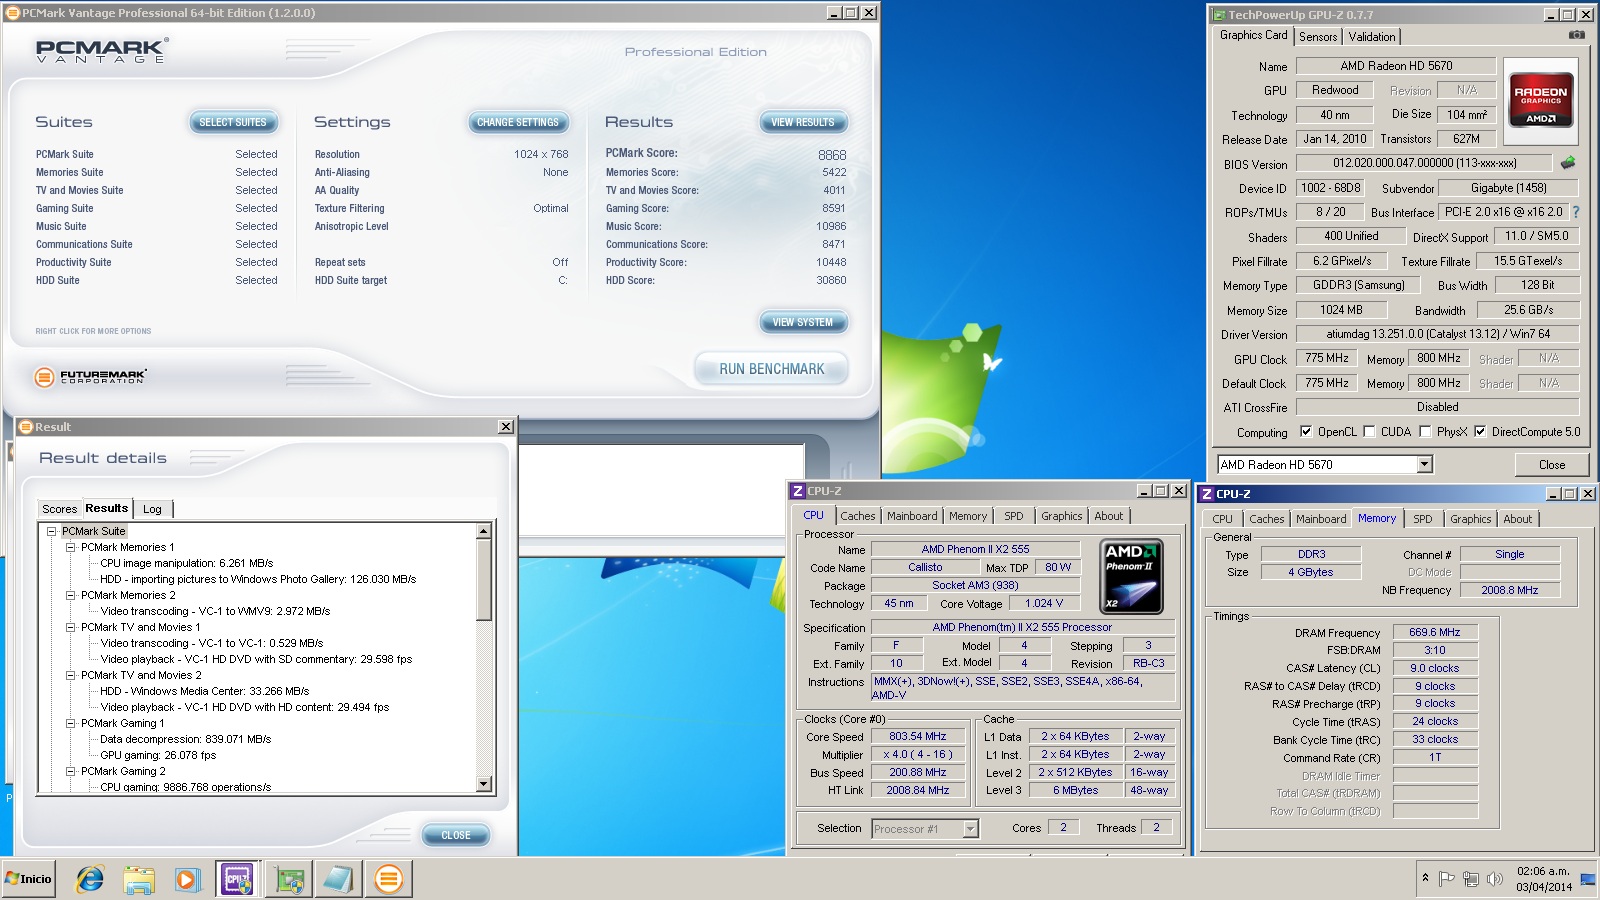
Task: Click the CPU-Z taskbar icon
Action: tap(237, 879)
